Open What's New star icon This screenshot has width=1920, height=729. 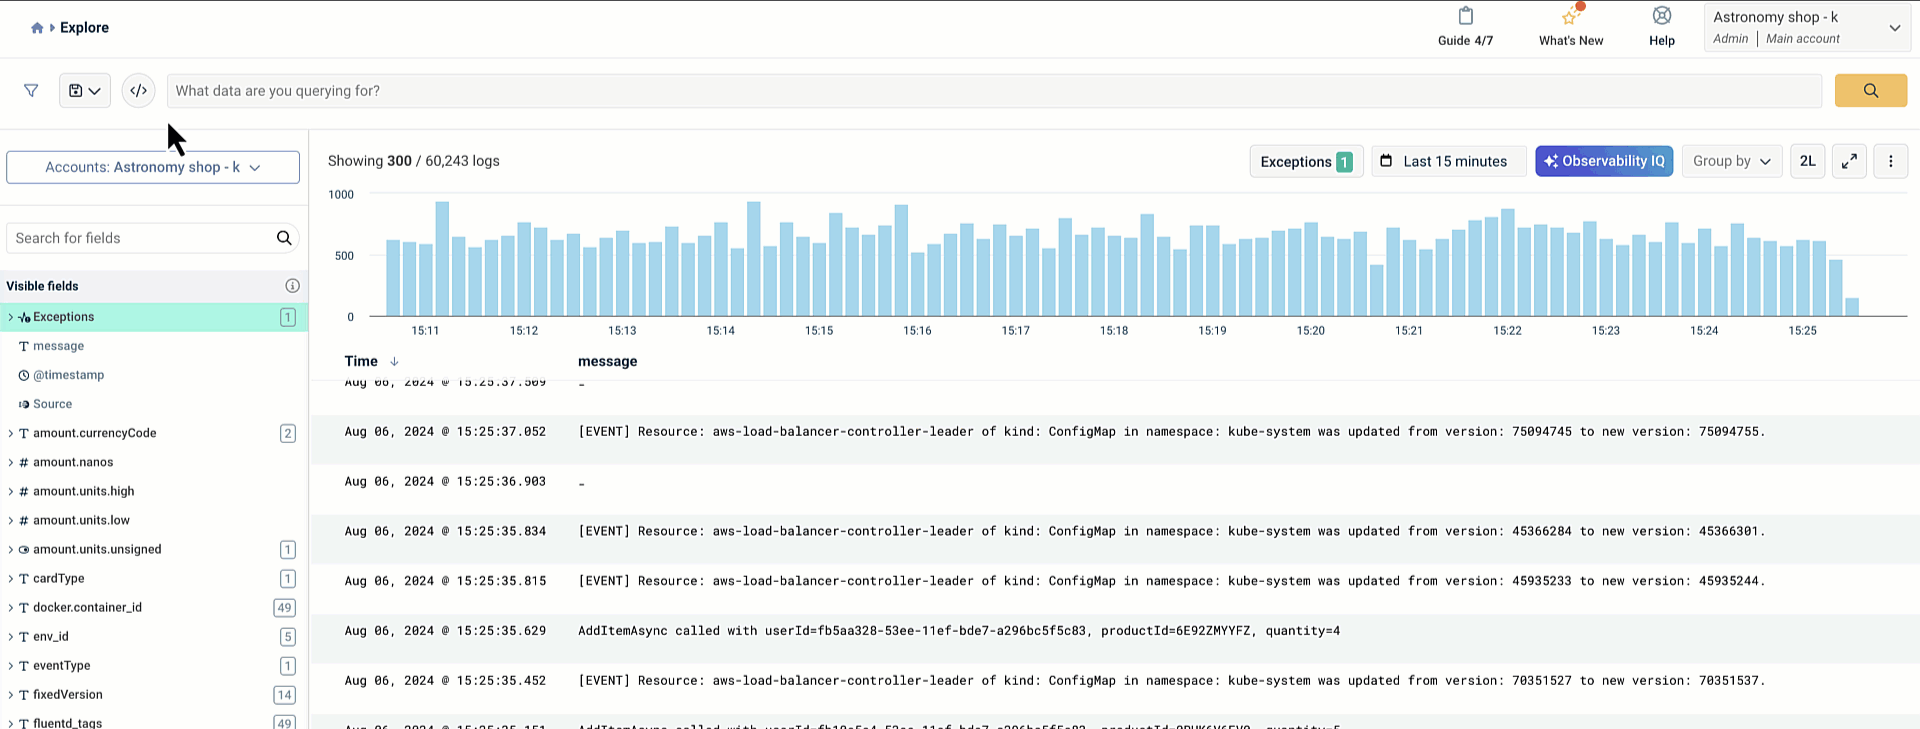pos(1571,17)
